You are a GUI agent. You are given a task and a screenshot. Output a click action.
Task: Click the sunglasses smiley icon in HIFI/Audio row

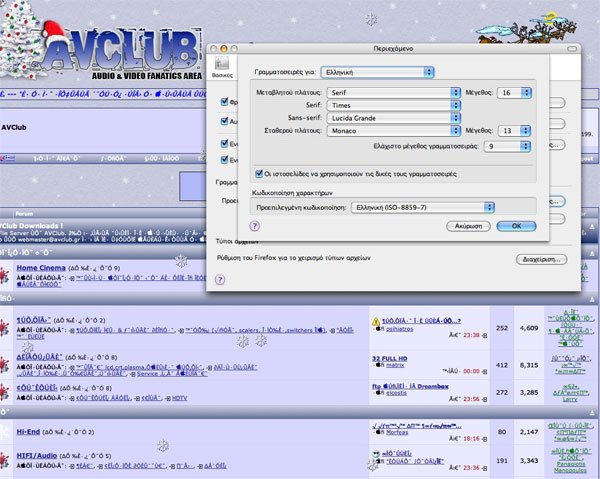376,454
